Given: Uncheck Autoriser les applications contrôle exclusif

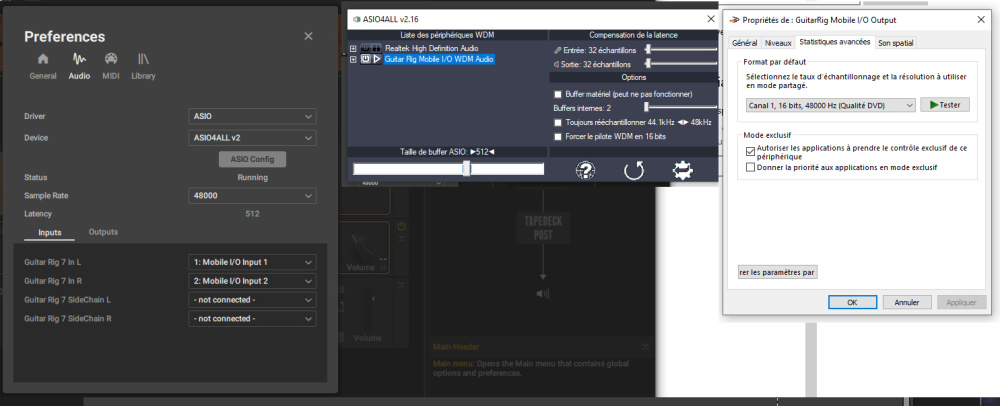Looking at the screenshot, I should point(750,151).
